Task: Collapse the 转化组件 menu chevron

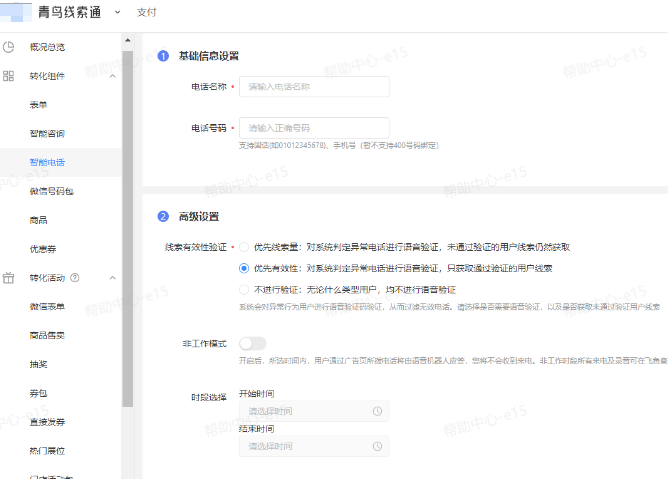Action: (x=113, y=76)
